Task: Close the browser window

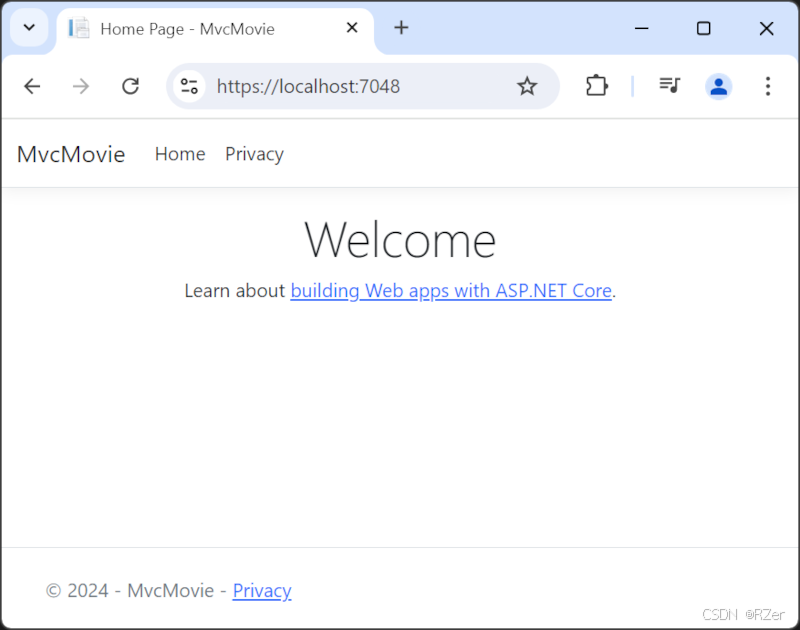Action: [766, 29]
